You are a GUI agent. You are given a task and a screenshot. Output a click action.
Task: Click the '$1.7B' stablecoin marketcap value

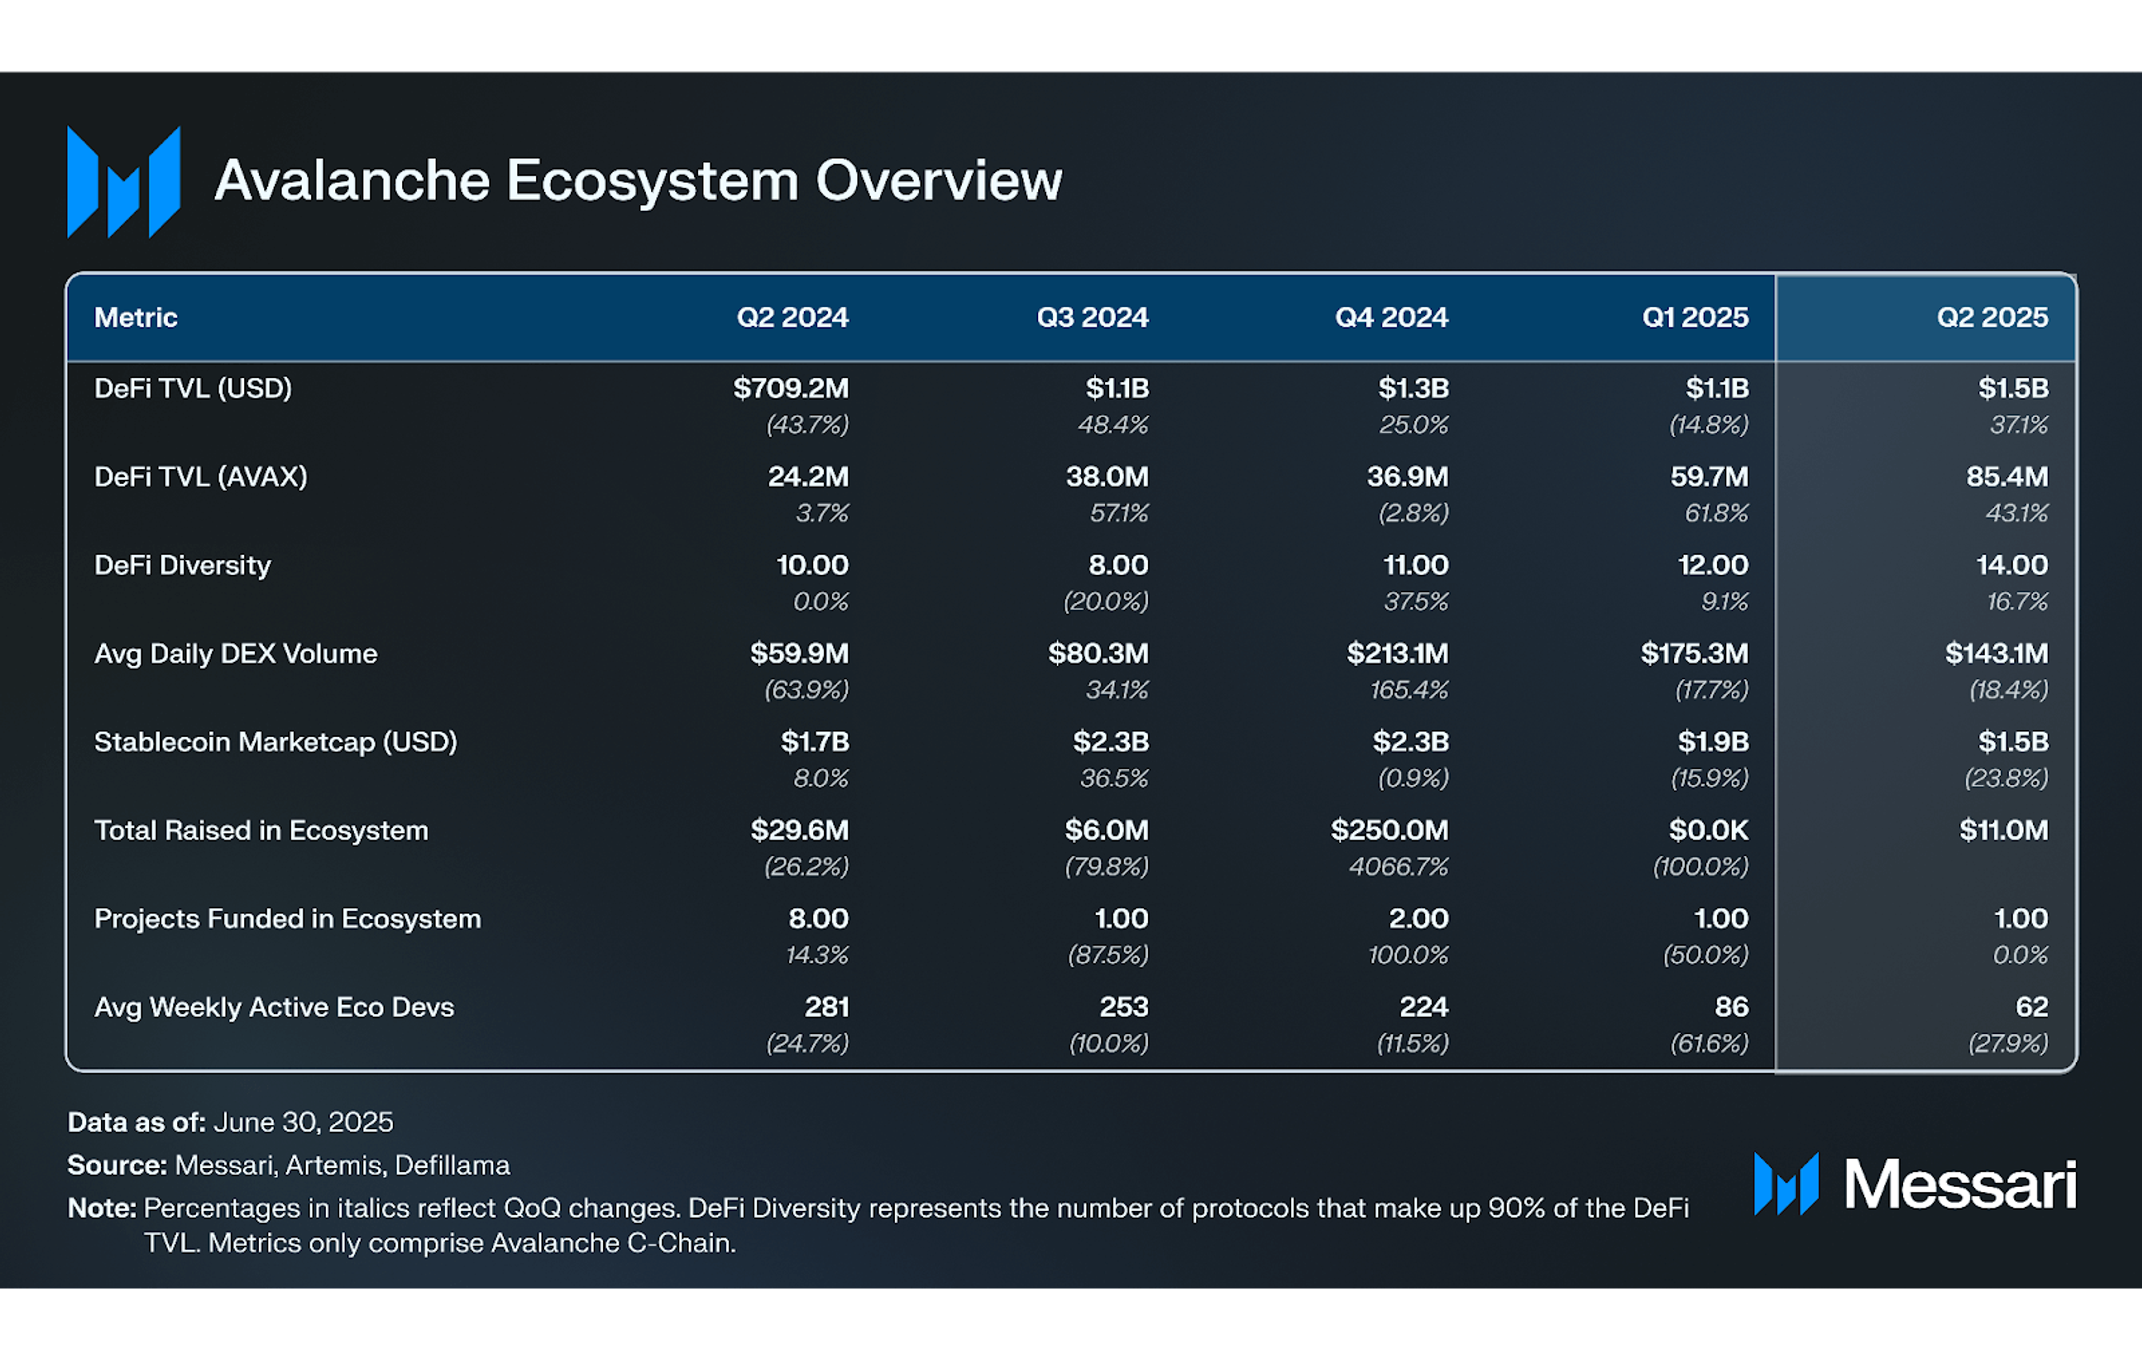pos(815,742)
